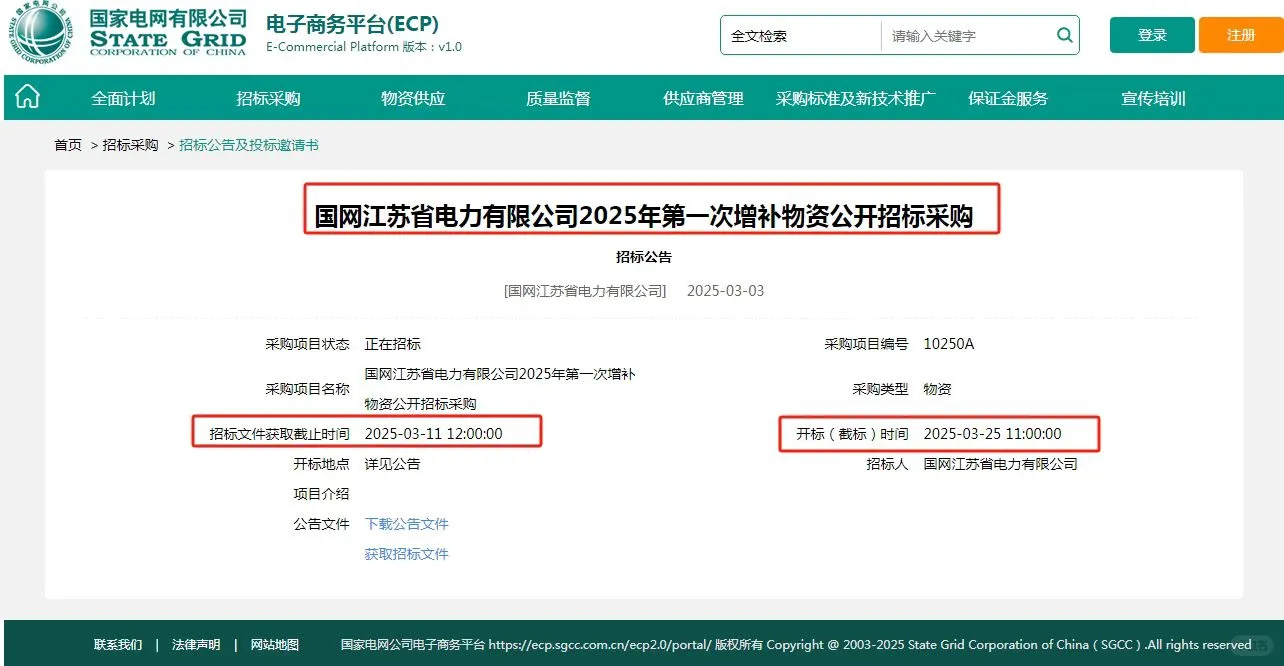Click the 项目介绍 label
This screenshot has width=1284, height=666.
(321, 494)
